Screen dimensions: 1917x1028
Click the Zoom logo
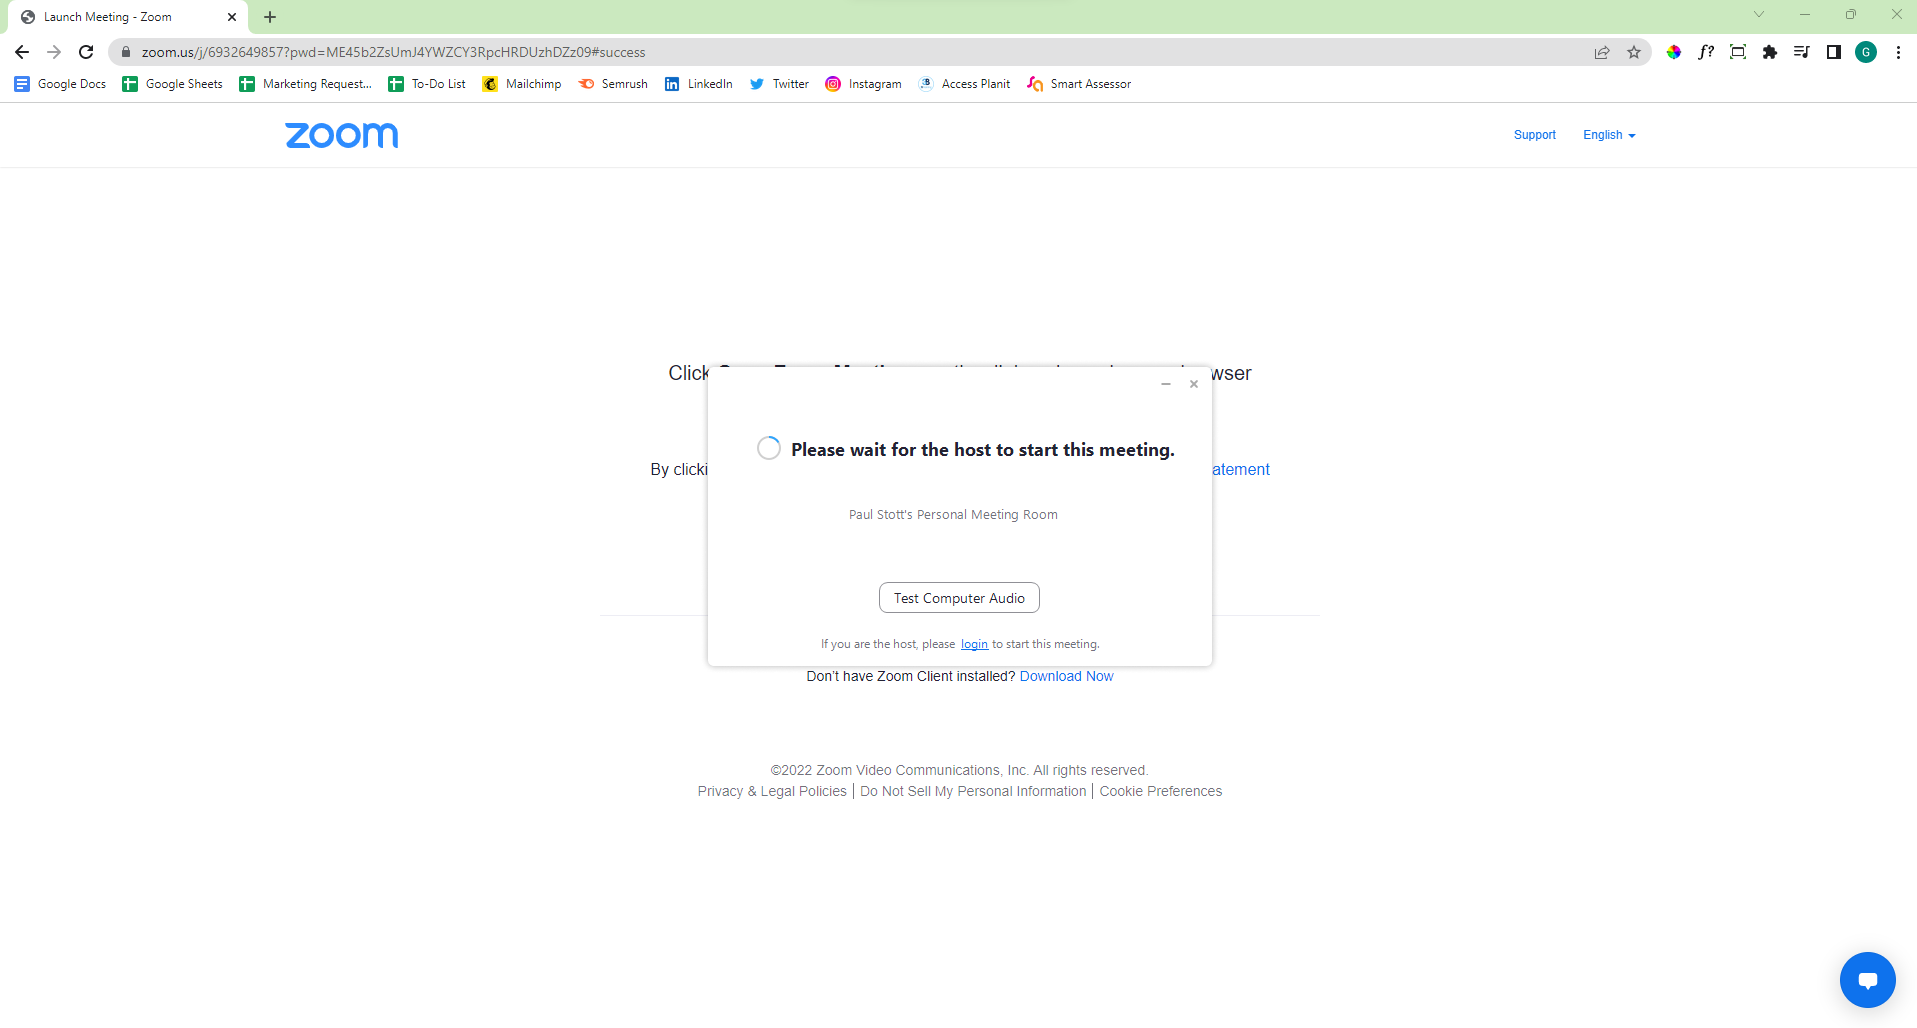click(x=342, y=135)
